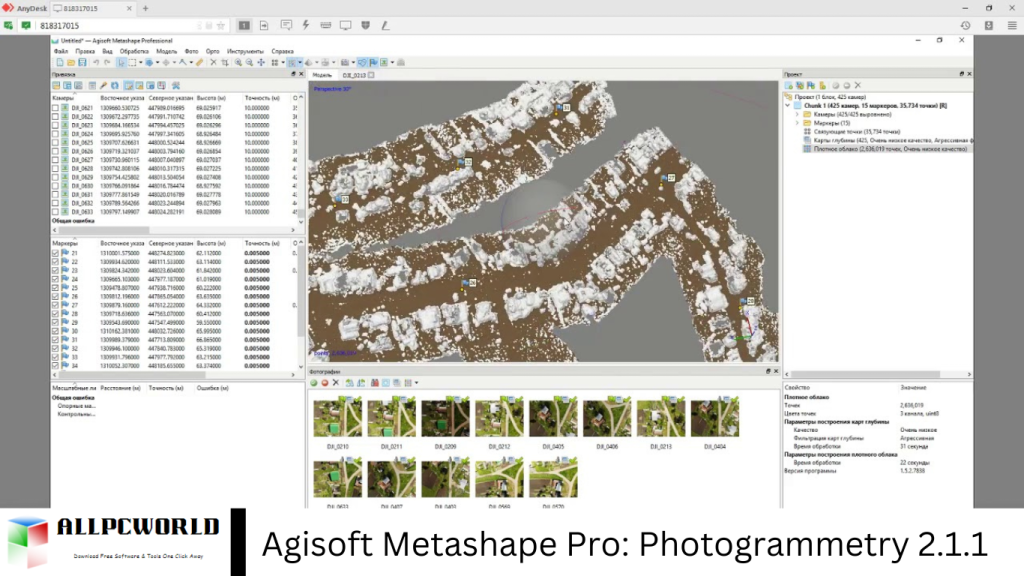Screen dimensions: 1024x576
Task: Click the Optimize Cameras wand icon
Action: [103, 86]
